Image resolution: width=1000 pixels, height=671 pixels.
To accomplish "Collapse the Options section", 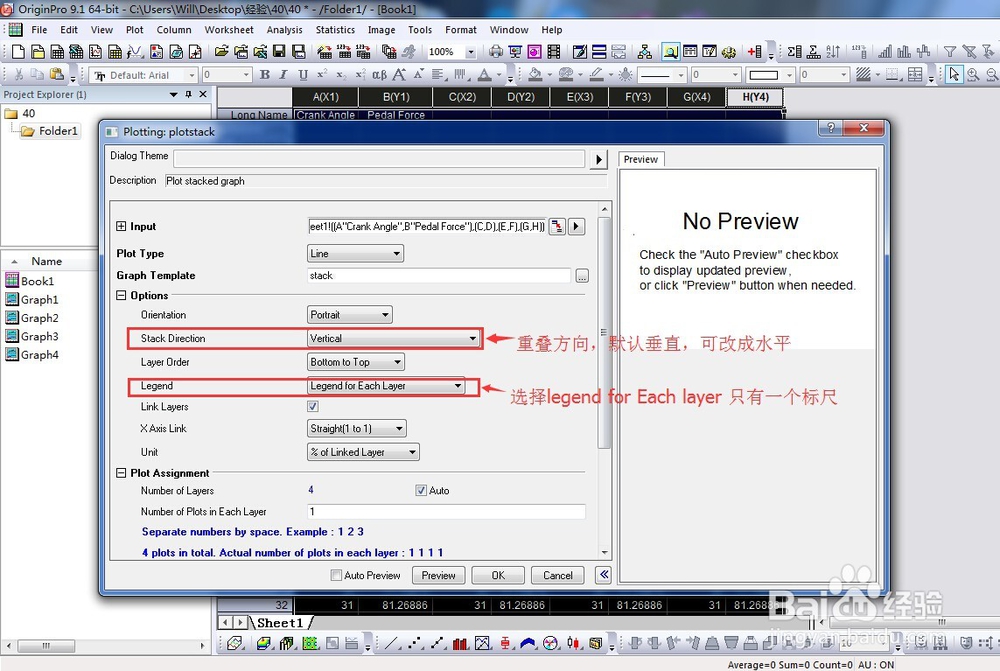I will coord(121,295).
